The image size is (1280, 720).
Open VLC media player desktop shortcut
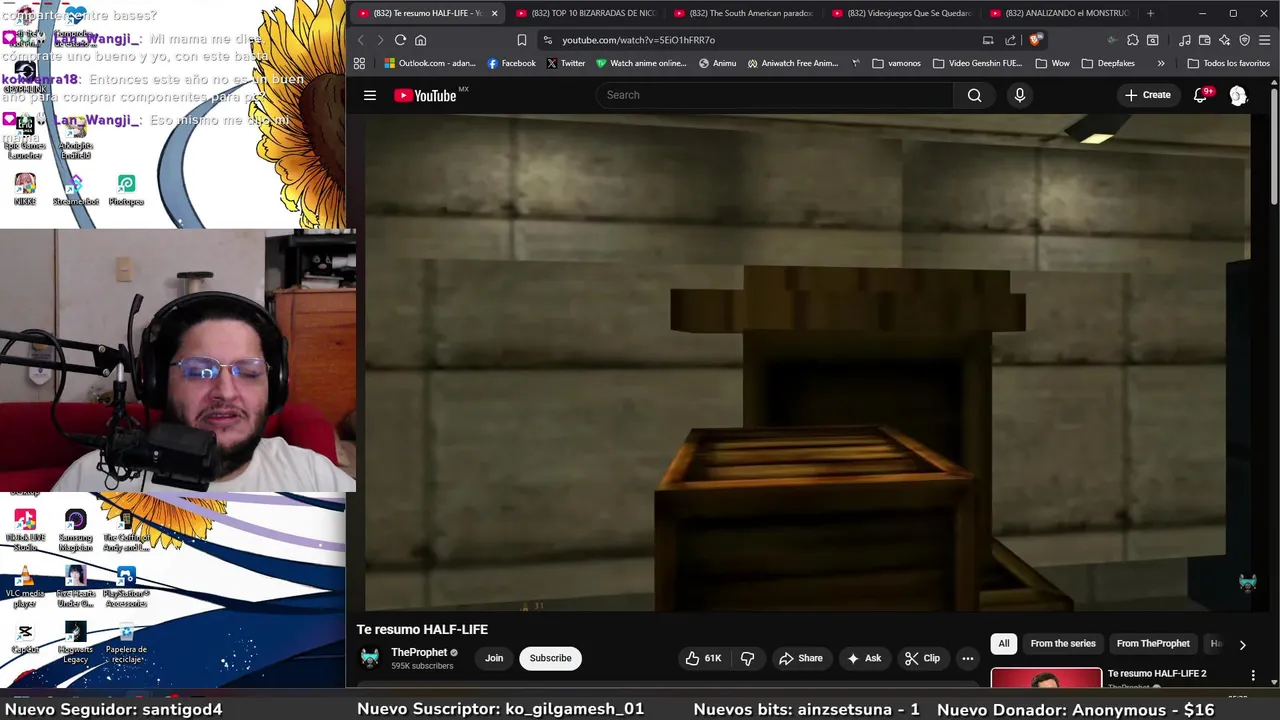click(25, 587)
